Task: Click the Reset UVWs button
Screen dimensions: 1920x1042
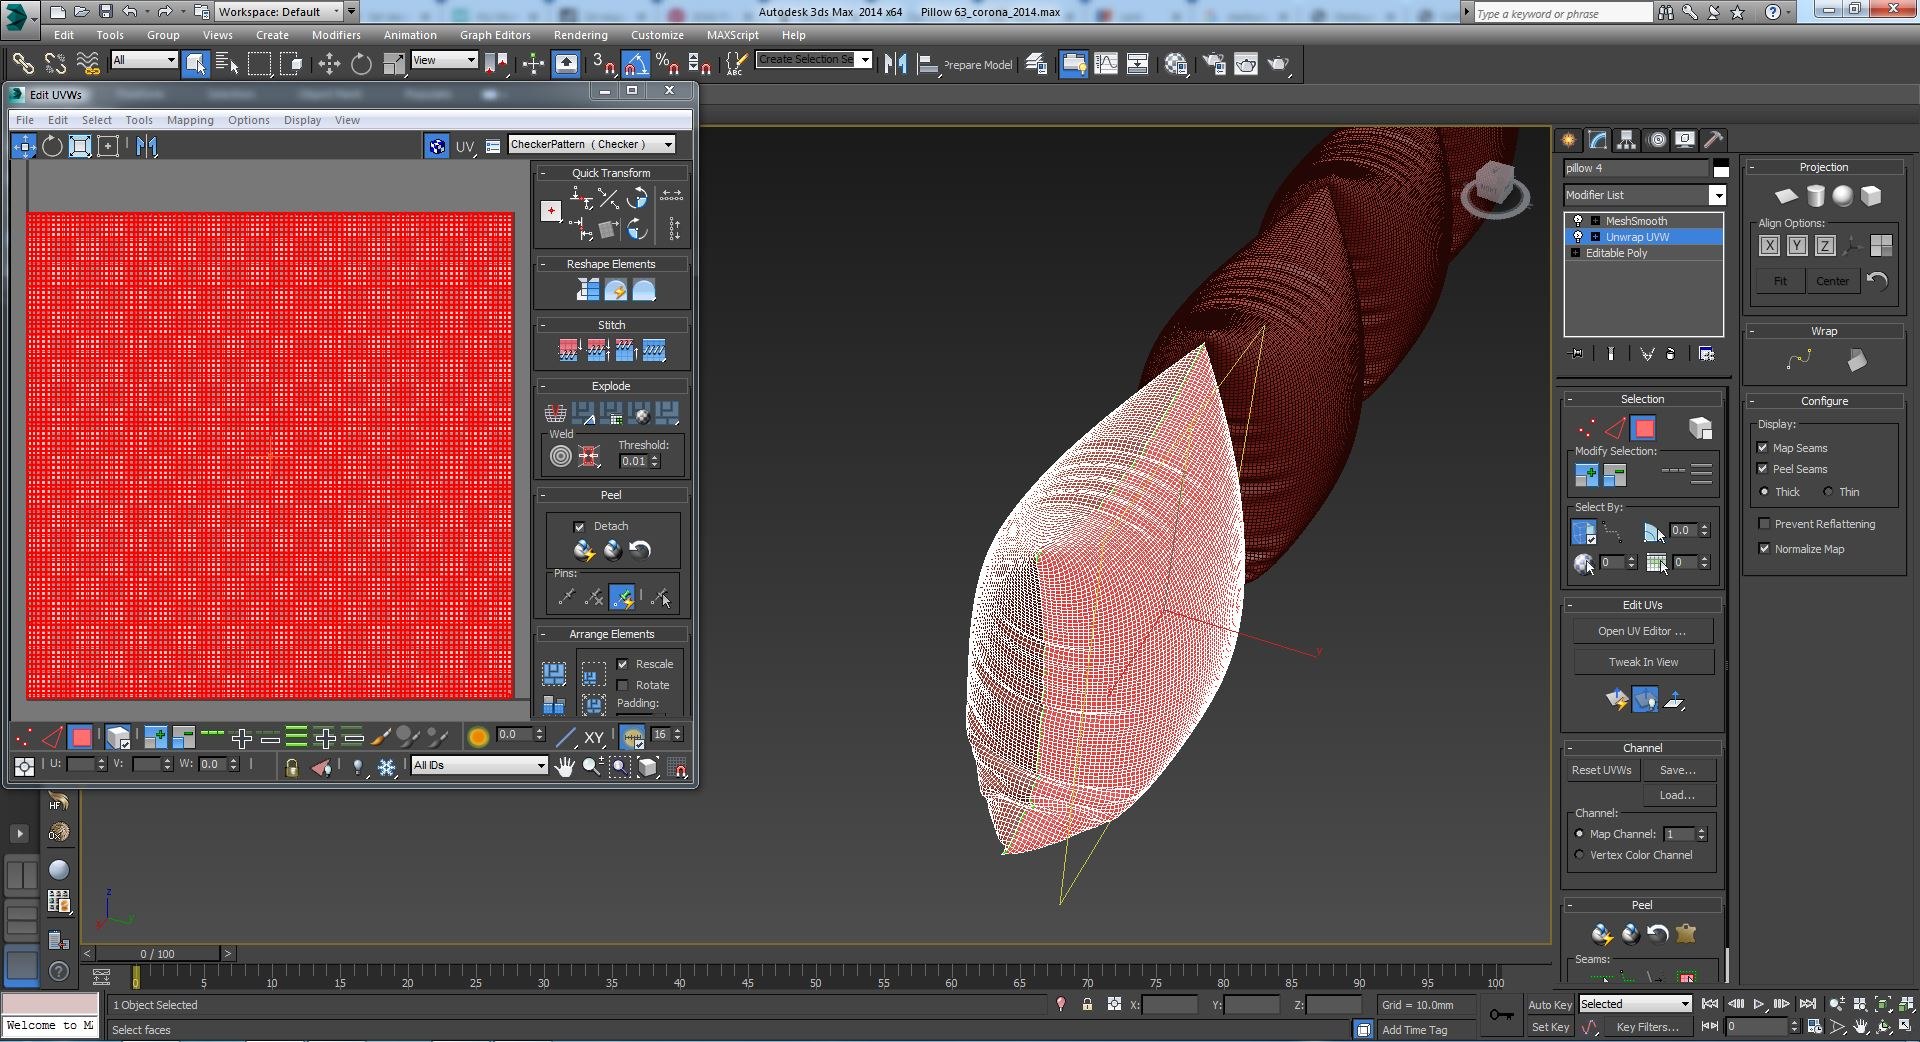Action: pos(1601,770)
